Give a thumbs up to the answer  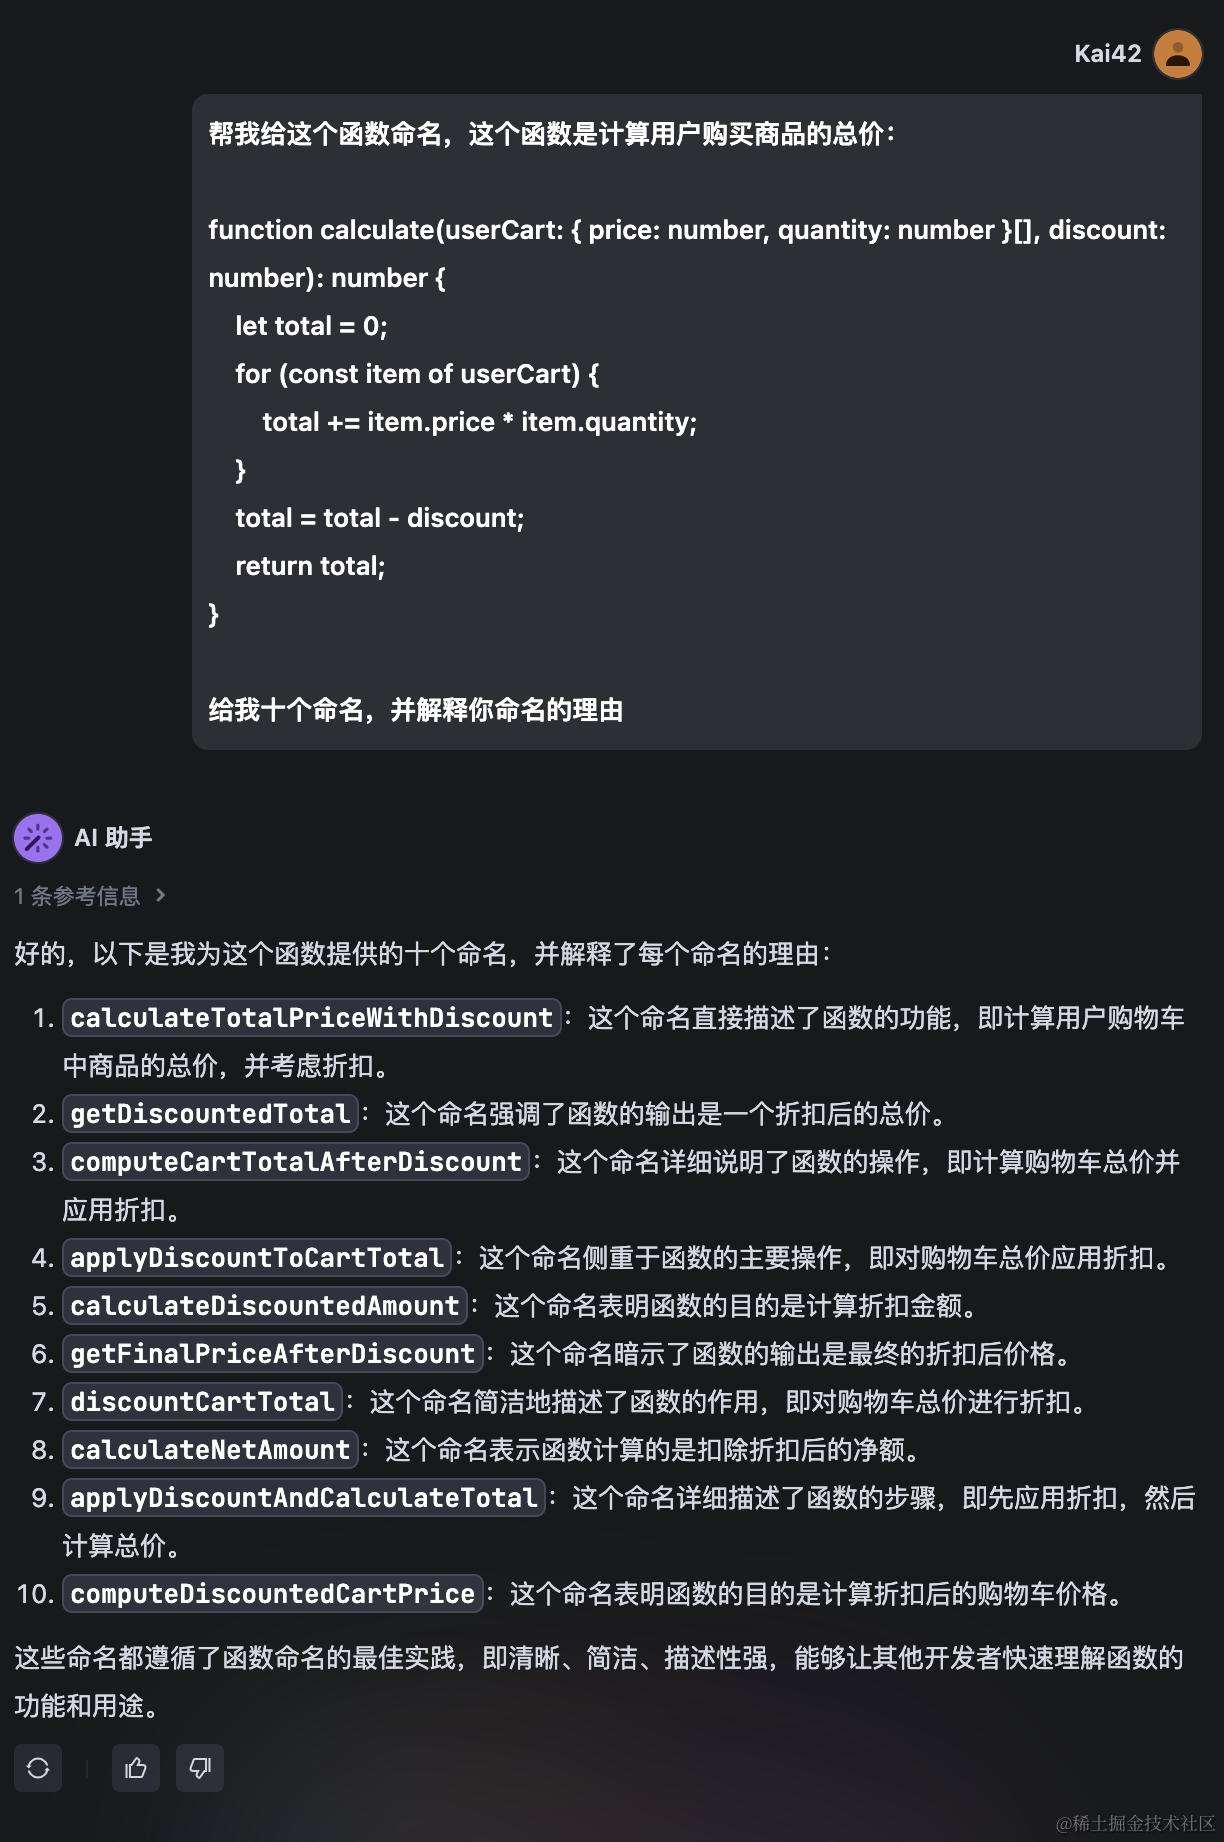136,1768
